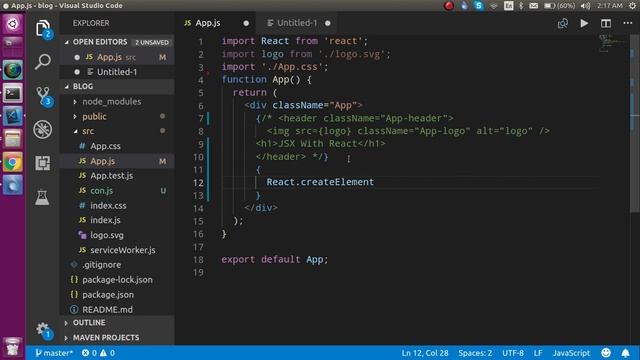The image size is (640, 360).
Task: Open the Source Control view
Action: [43, 96]
